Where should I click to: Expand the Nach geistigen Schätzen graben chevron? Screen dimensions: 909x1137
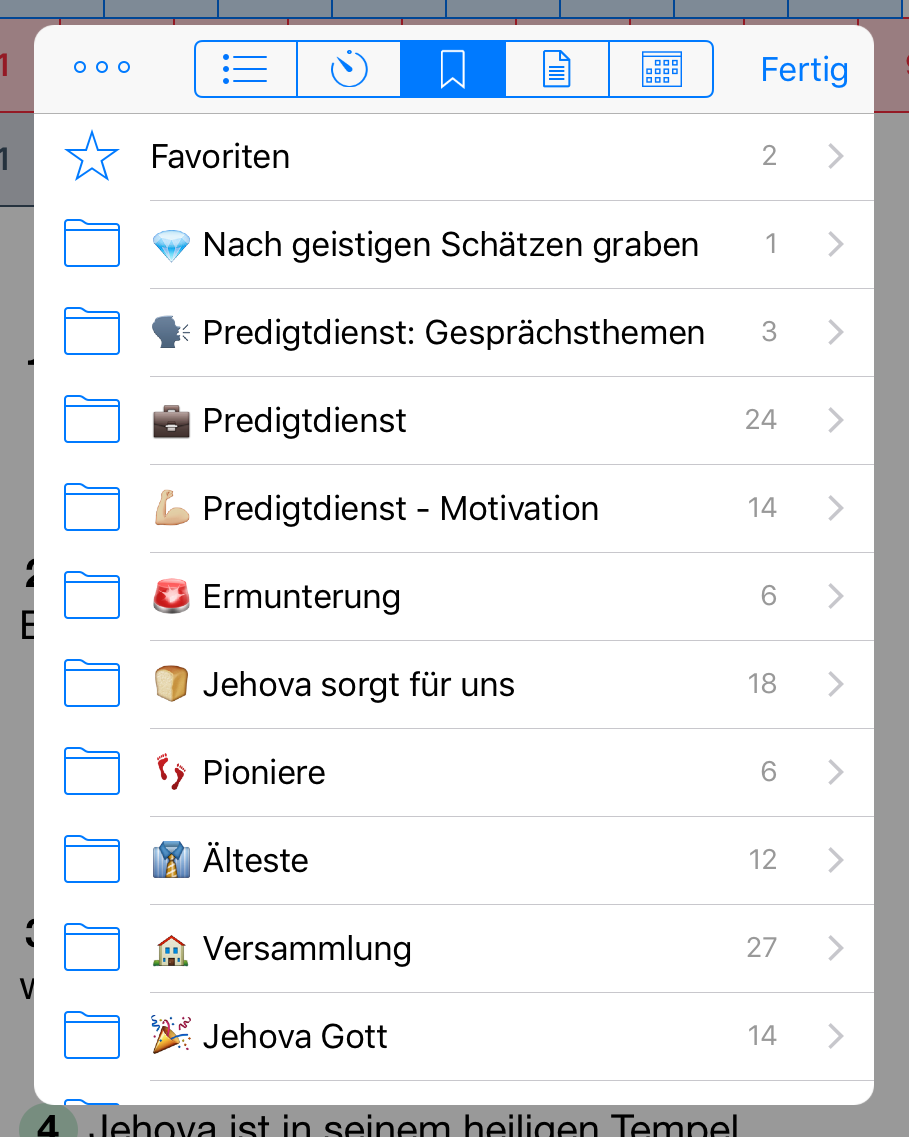tap(836, 245)
